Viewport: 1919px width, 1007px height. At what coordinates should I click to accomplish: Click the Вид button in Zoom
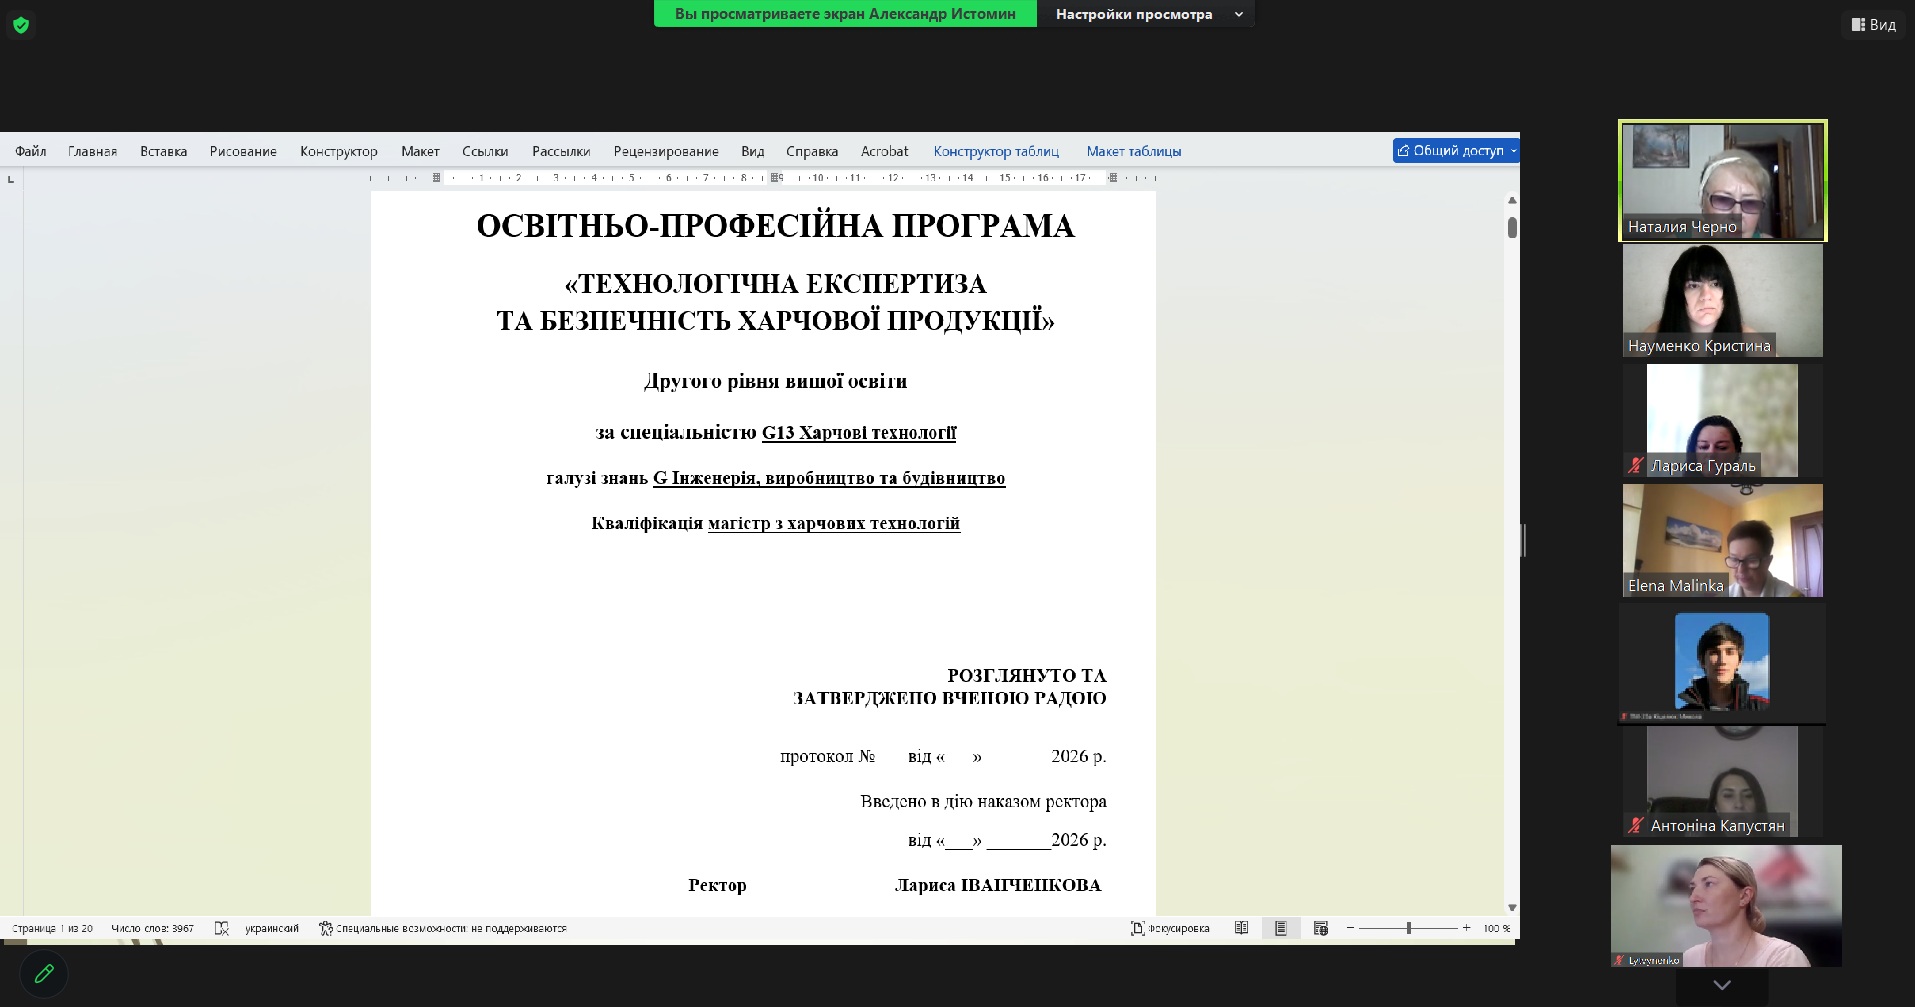[1873, 25]
